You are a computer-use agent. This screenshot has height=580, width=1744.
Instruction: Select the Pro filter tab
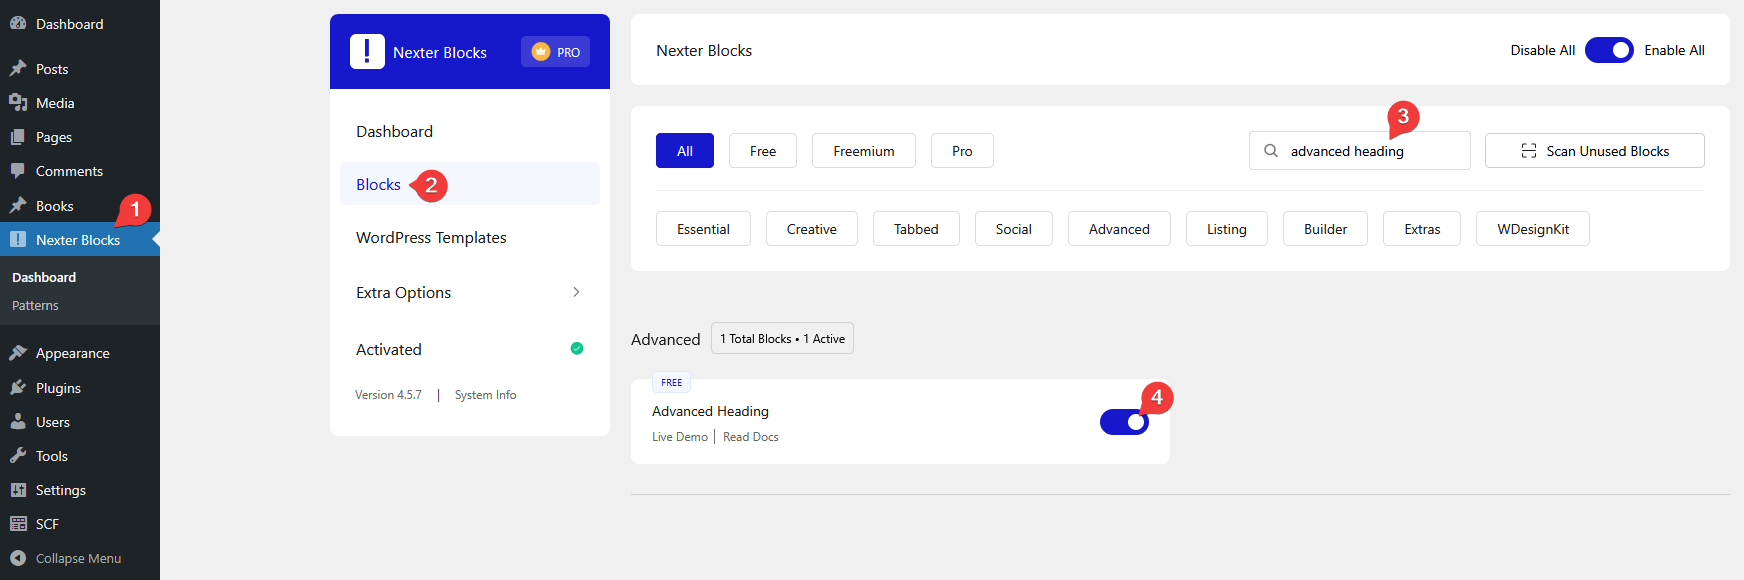(962, 151)
